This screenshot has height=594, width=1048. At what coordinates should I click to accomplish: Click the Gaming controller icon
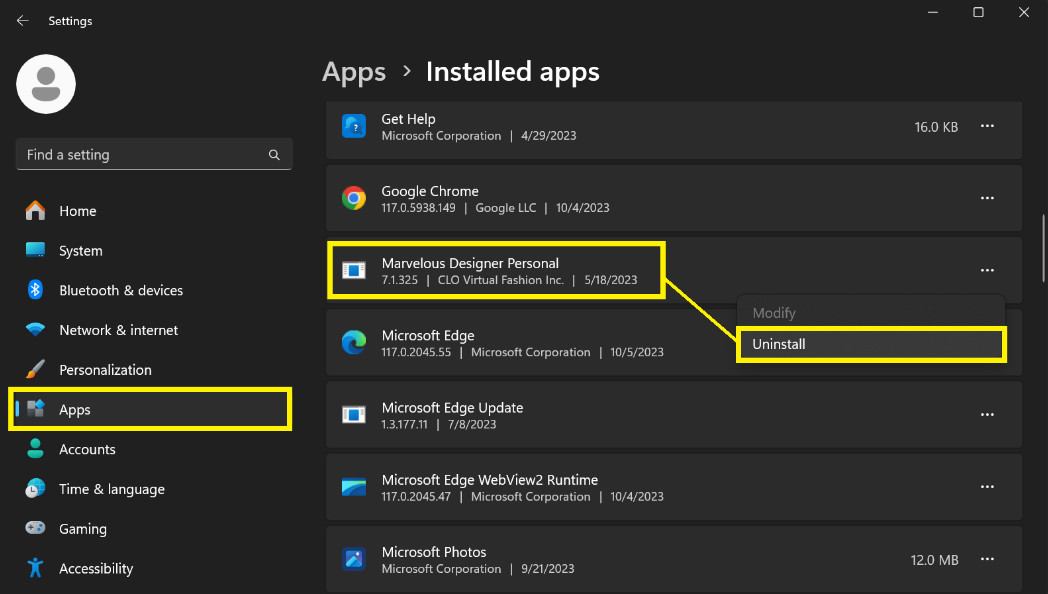click(x=35, y=528)
